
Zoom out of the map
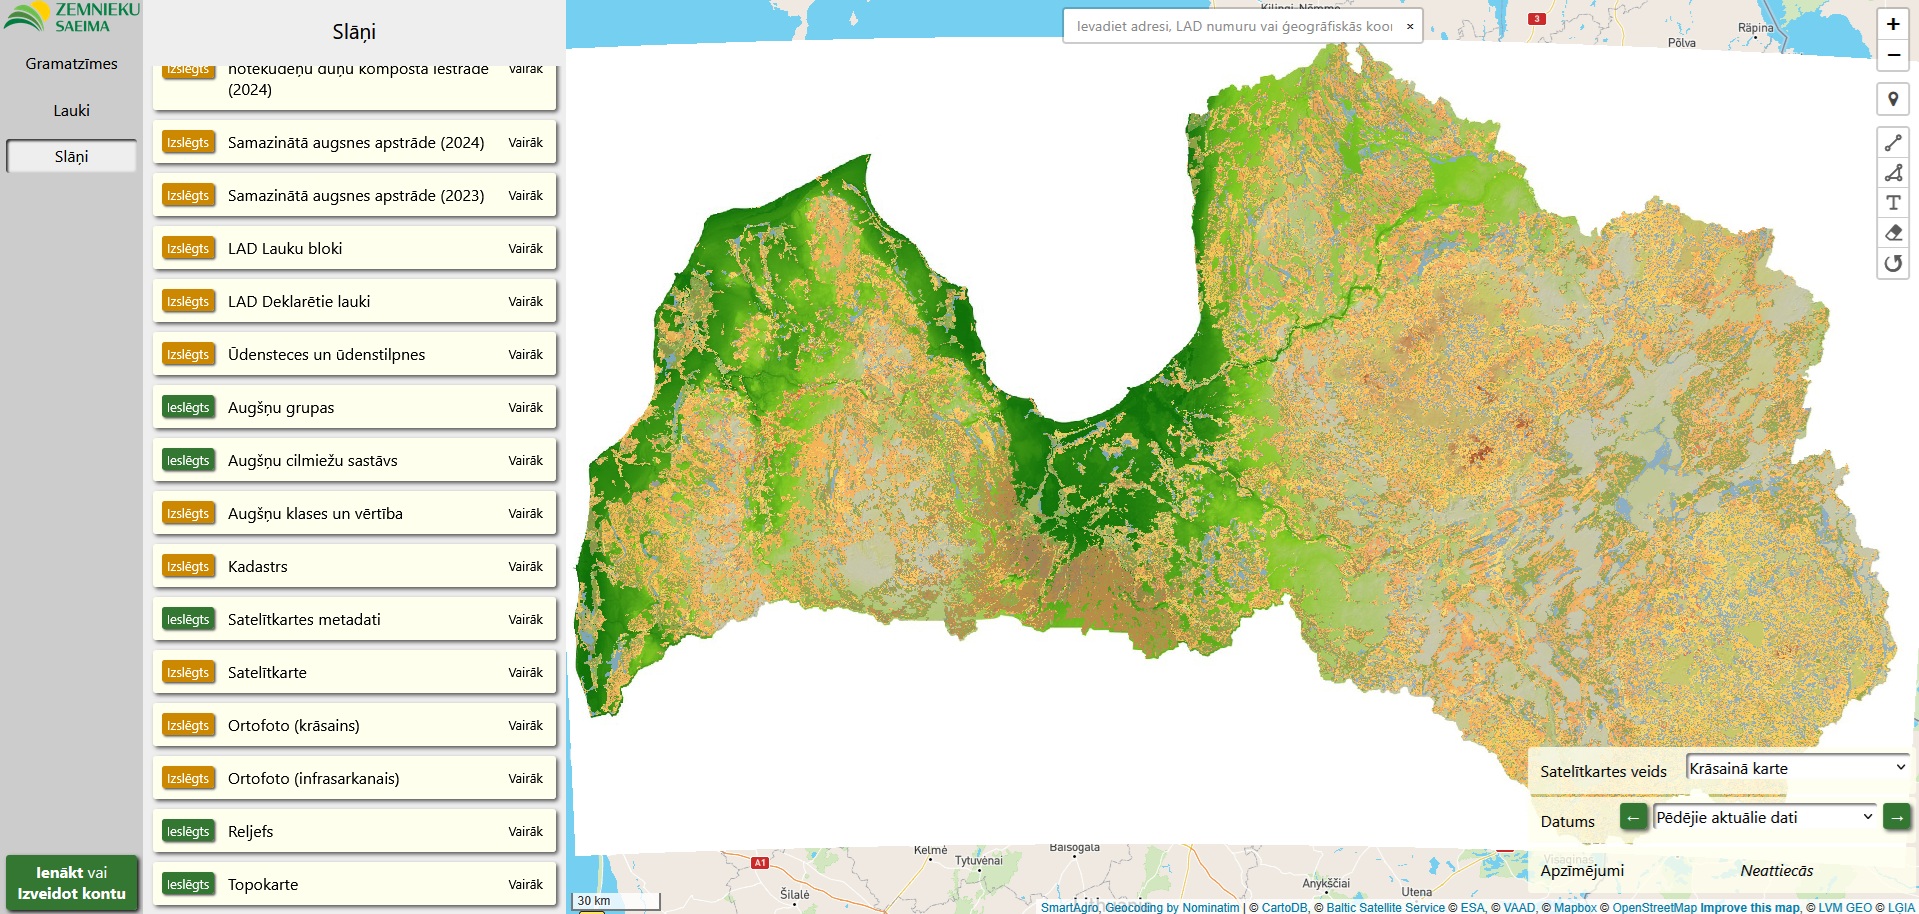coord(1892,56)
